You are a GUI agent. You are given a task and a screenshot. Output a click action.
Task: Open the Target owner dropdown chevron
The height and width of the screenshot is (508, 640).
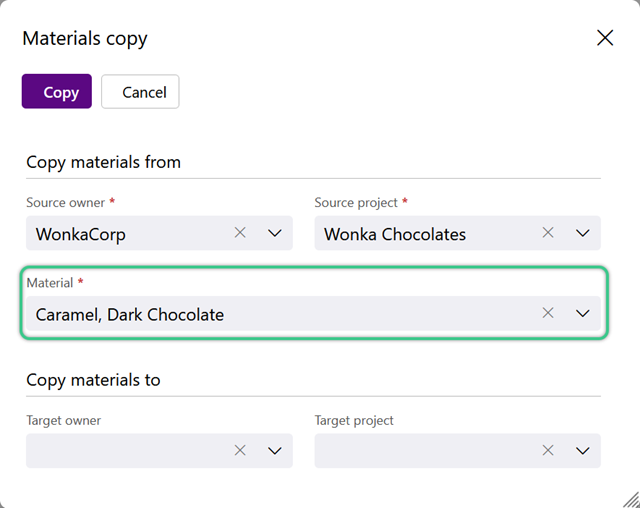(275, 451)
